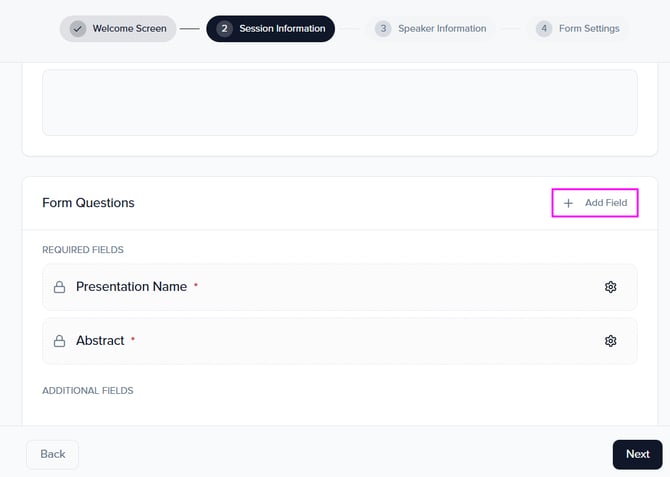Click the plus icon beside Add Field

[568, 203]
